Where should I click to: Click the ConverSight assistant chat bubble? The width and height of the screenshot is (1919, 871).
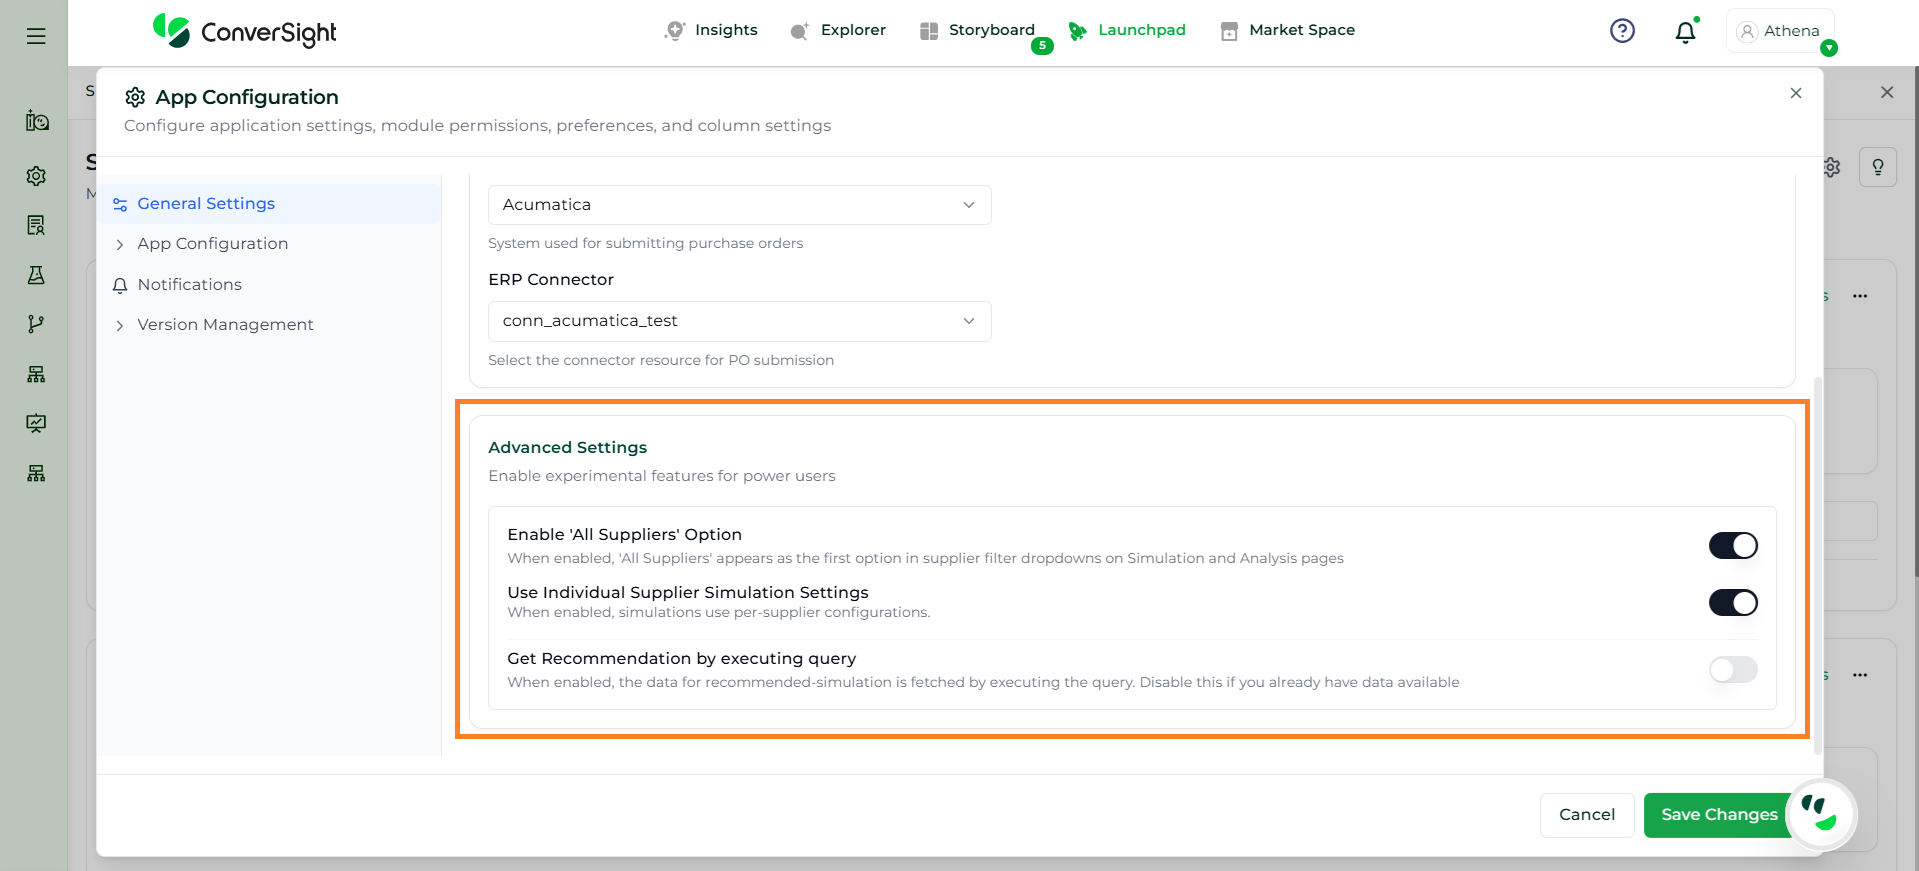click(x=1820, y=814)
